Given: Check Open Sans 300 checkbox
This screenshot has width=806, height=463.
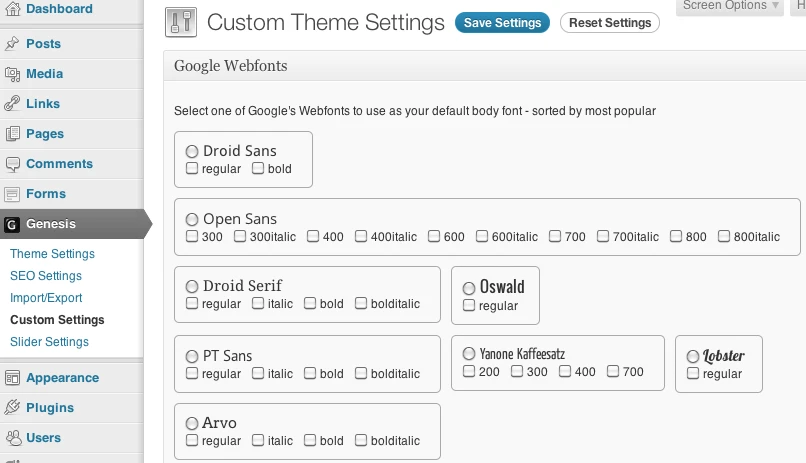Looking at the screenshot, I should 192,236.
